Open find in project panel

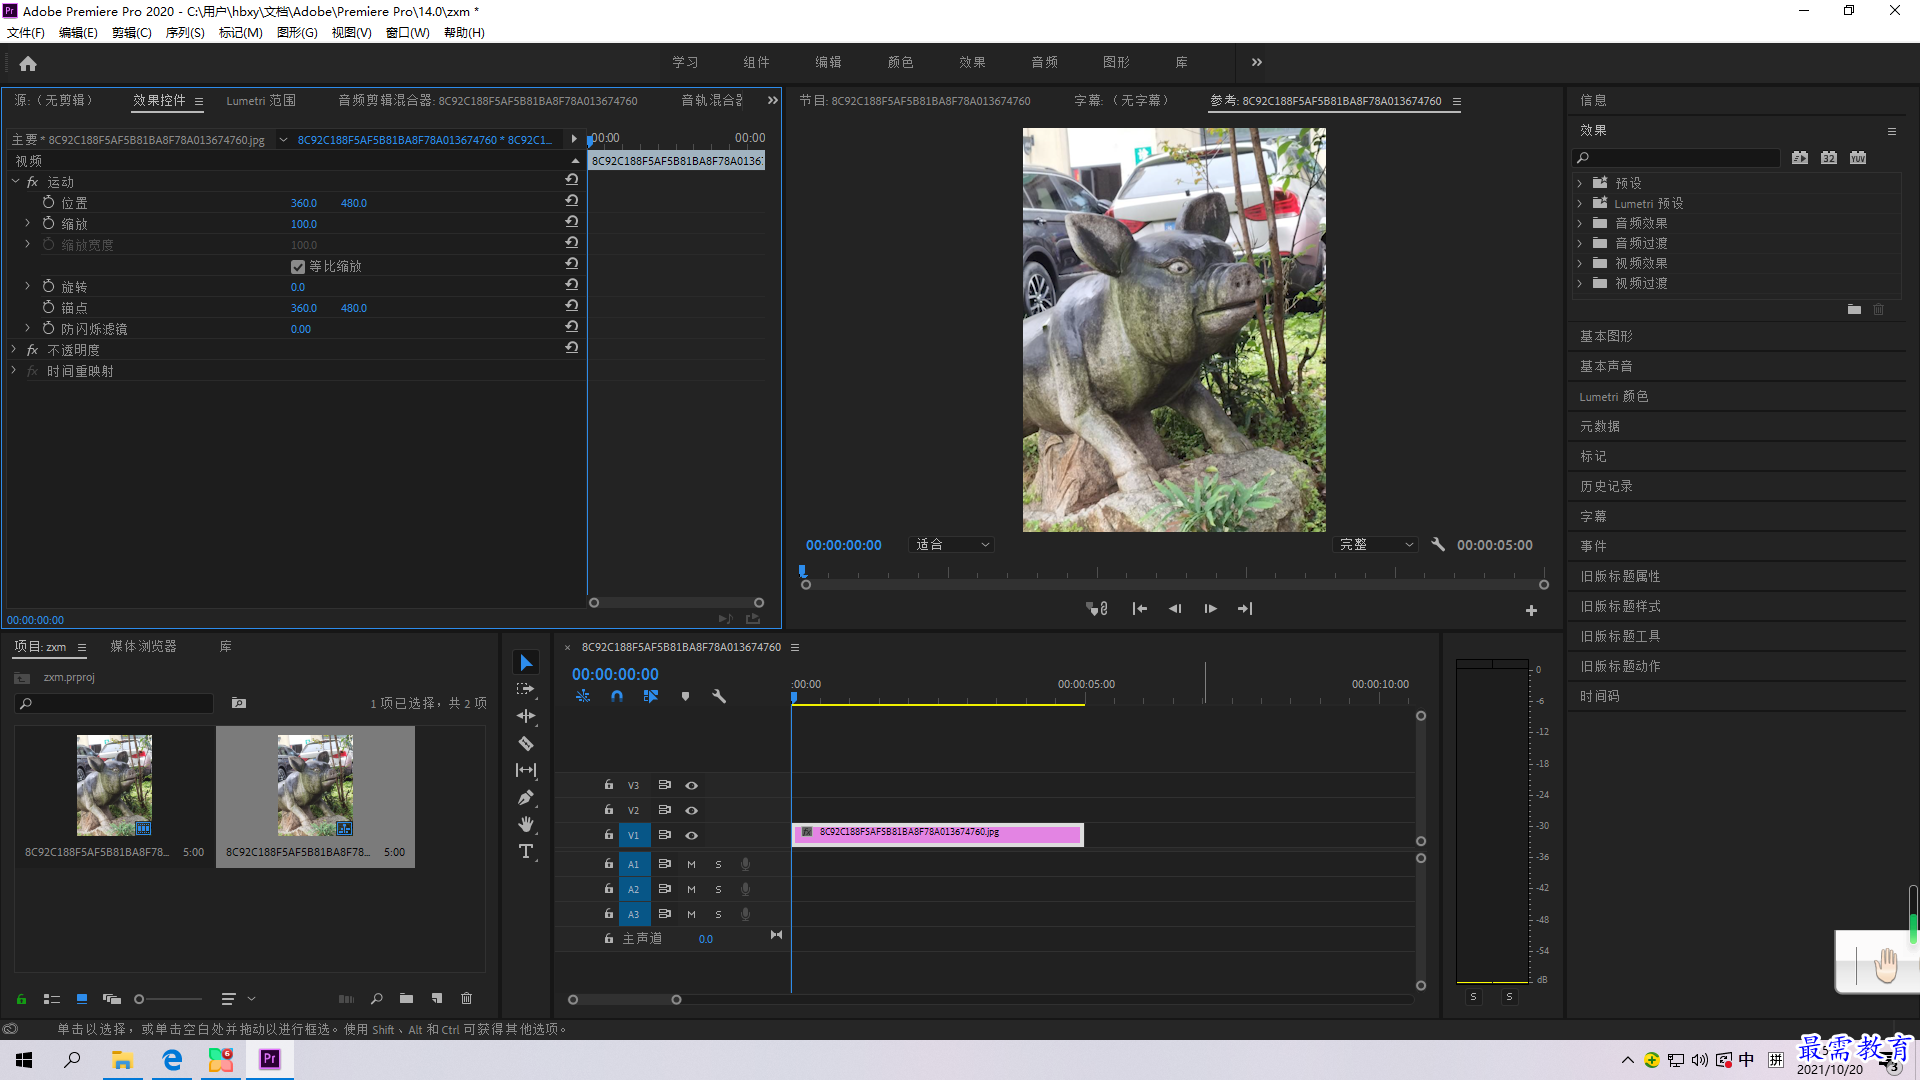click(377, 998)
